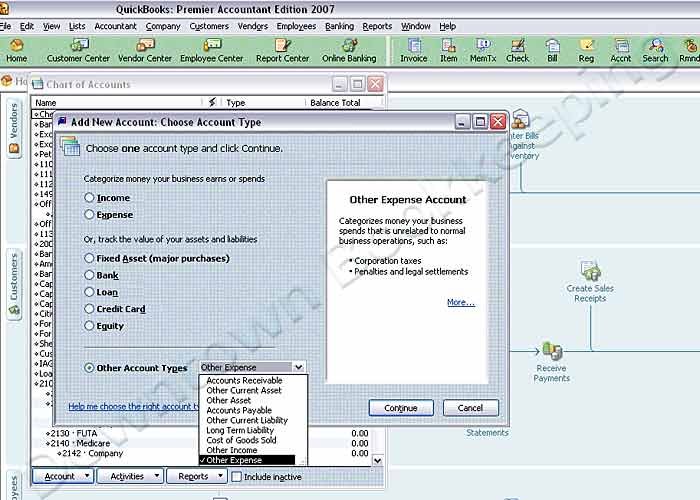
Task: Click the Type column header
Action: (x=263, y=103)
